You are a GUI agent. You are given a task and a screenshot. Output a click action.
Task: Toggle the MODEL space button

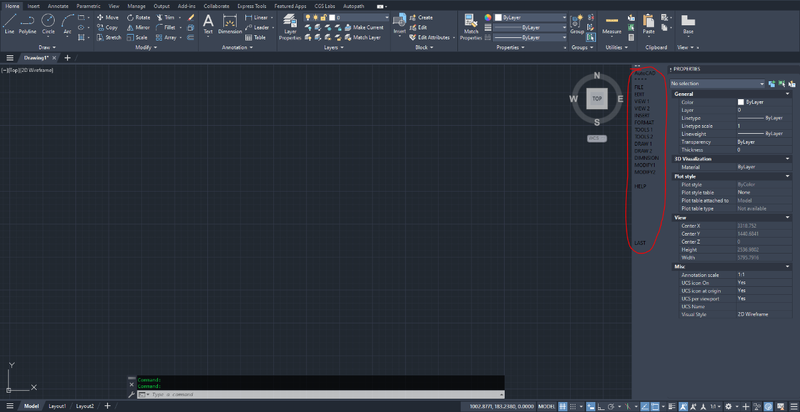547,406
